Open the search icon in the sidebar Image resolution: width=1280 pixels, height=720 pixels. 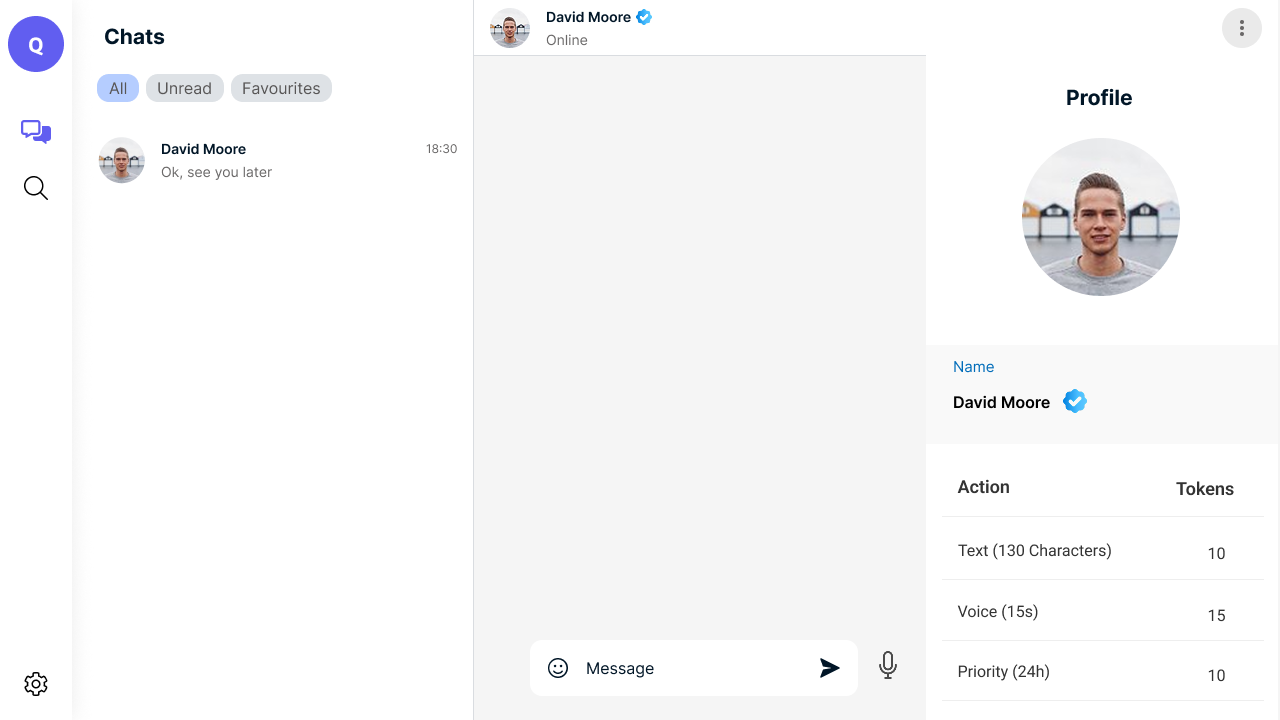(x=36, y=188)
